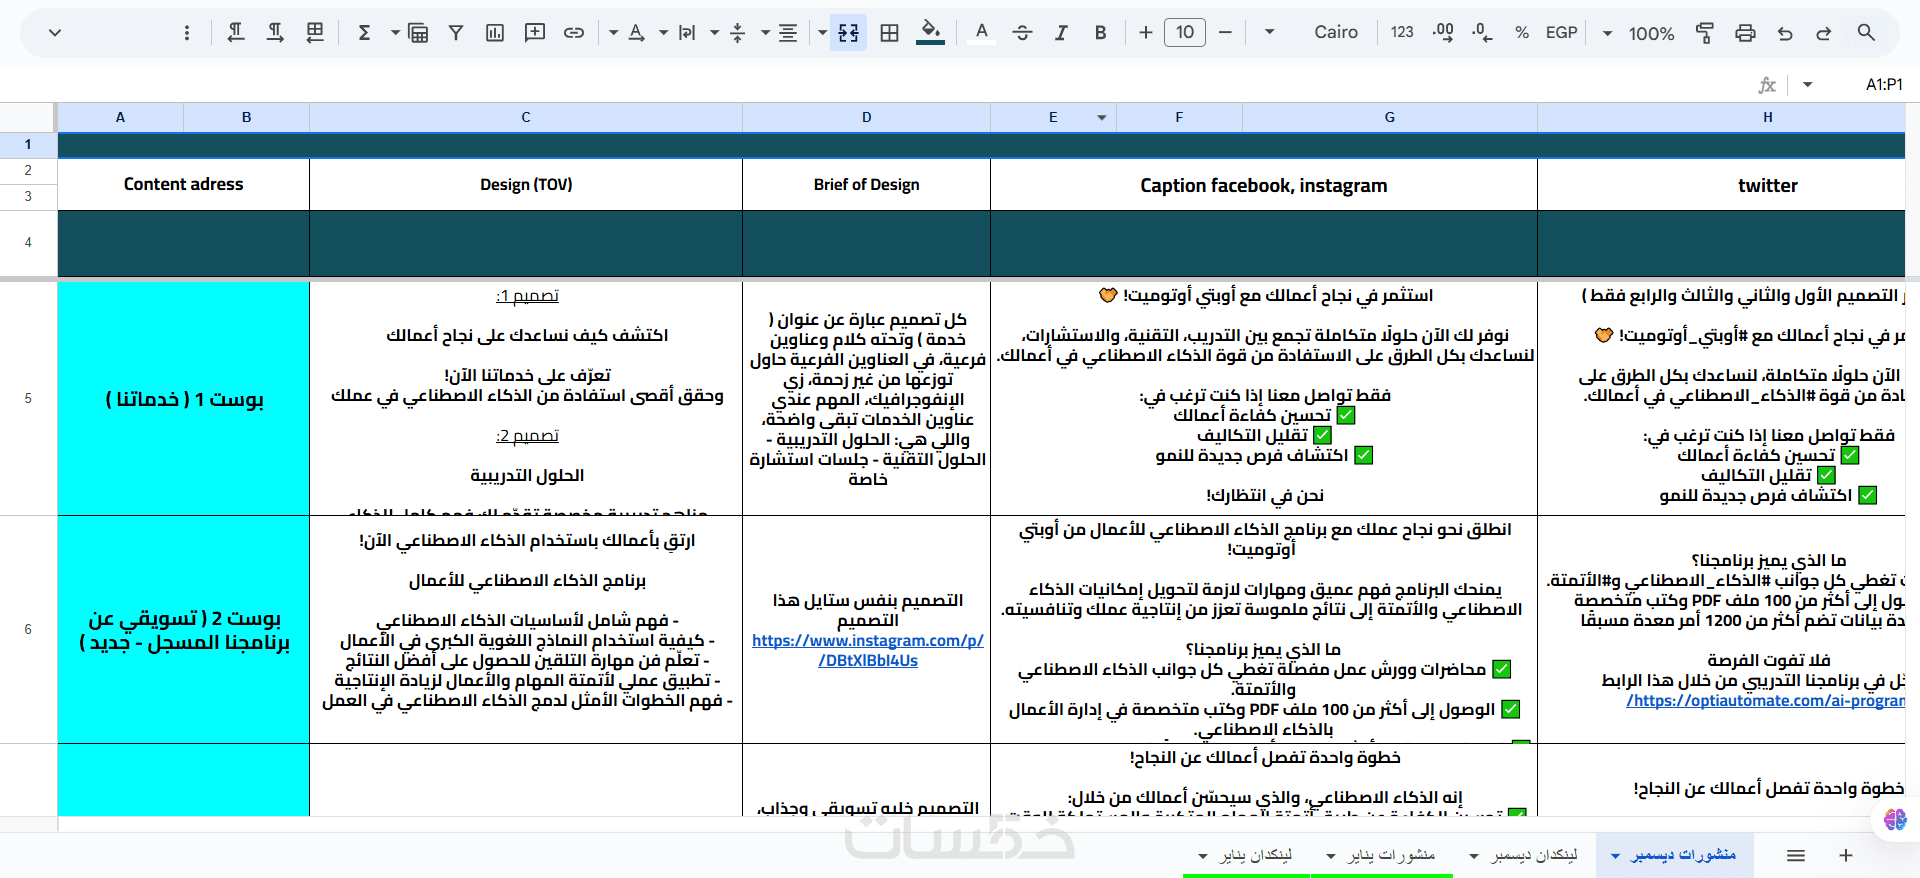Hide the menus with the chevron
Screen dimensions: 1920x878
55,33
